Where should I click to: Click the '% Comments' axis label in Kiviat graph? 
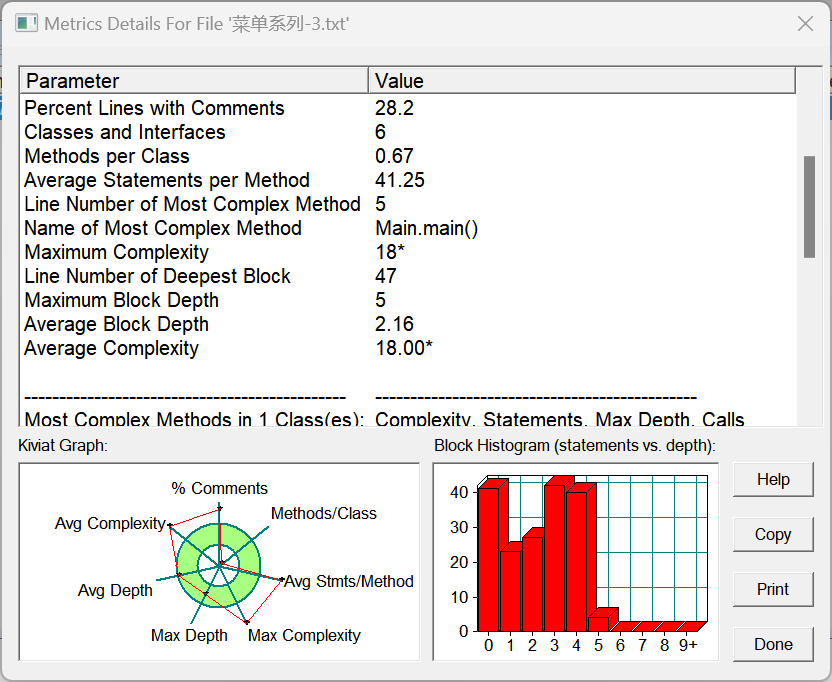point(219,488)
